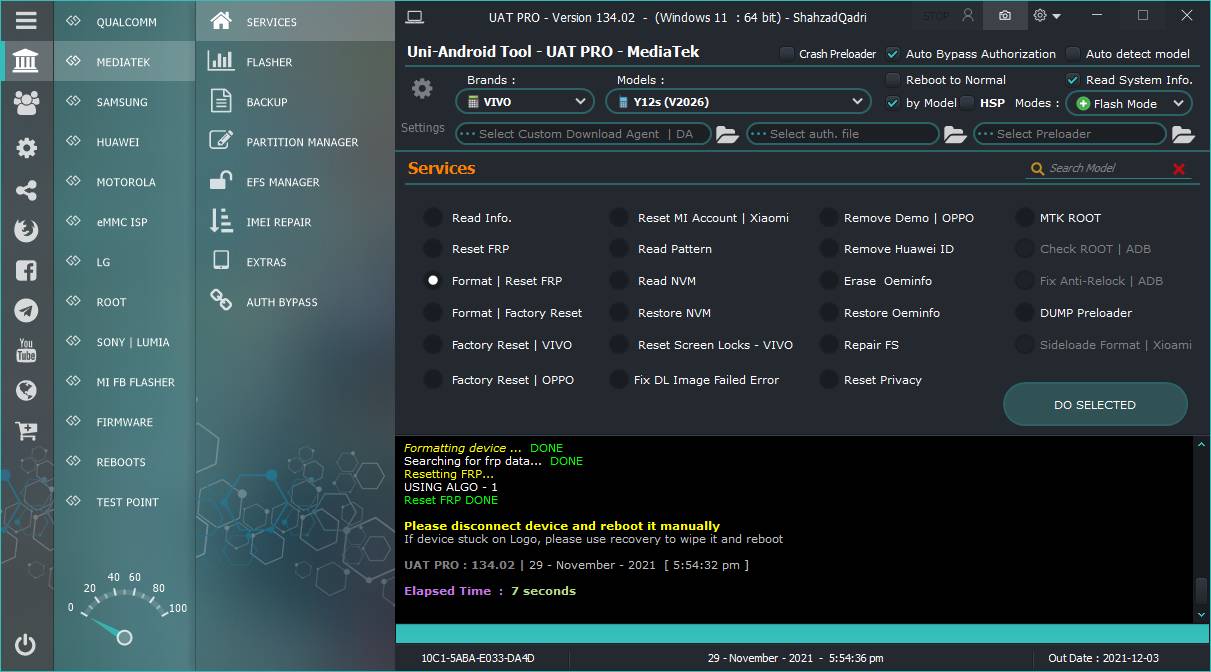Open the IMEI REPAIR tab
The height and width of the screenshot is (672, 1211).
(295, 222)
